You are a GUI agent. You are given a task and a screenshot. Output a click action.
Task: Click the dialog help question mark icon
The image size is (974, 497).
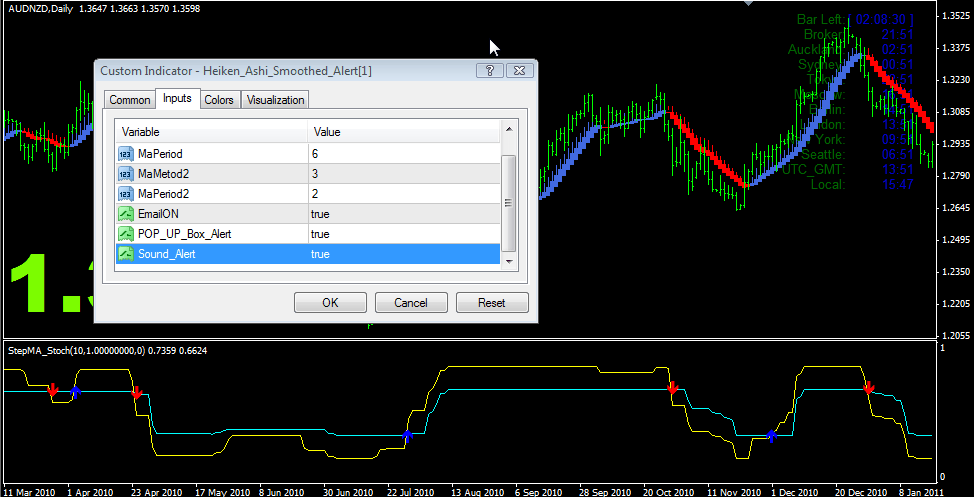(x=489, y=70)
